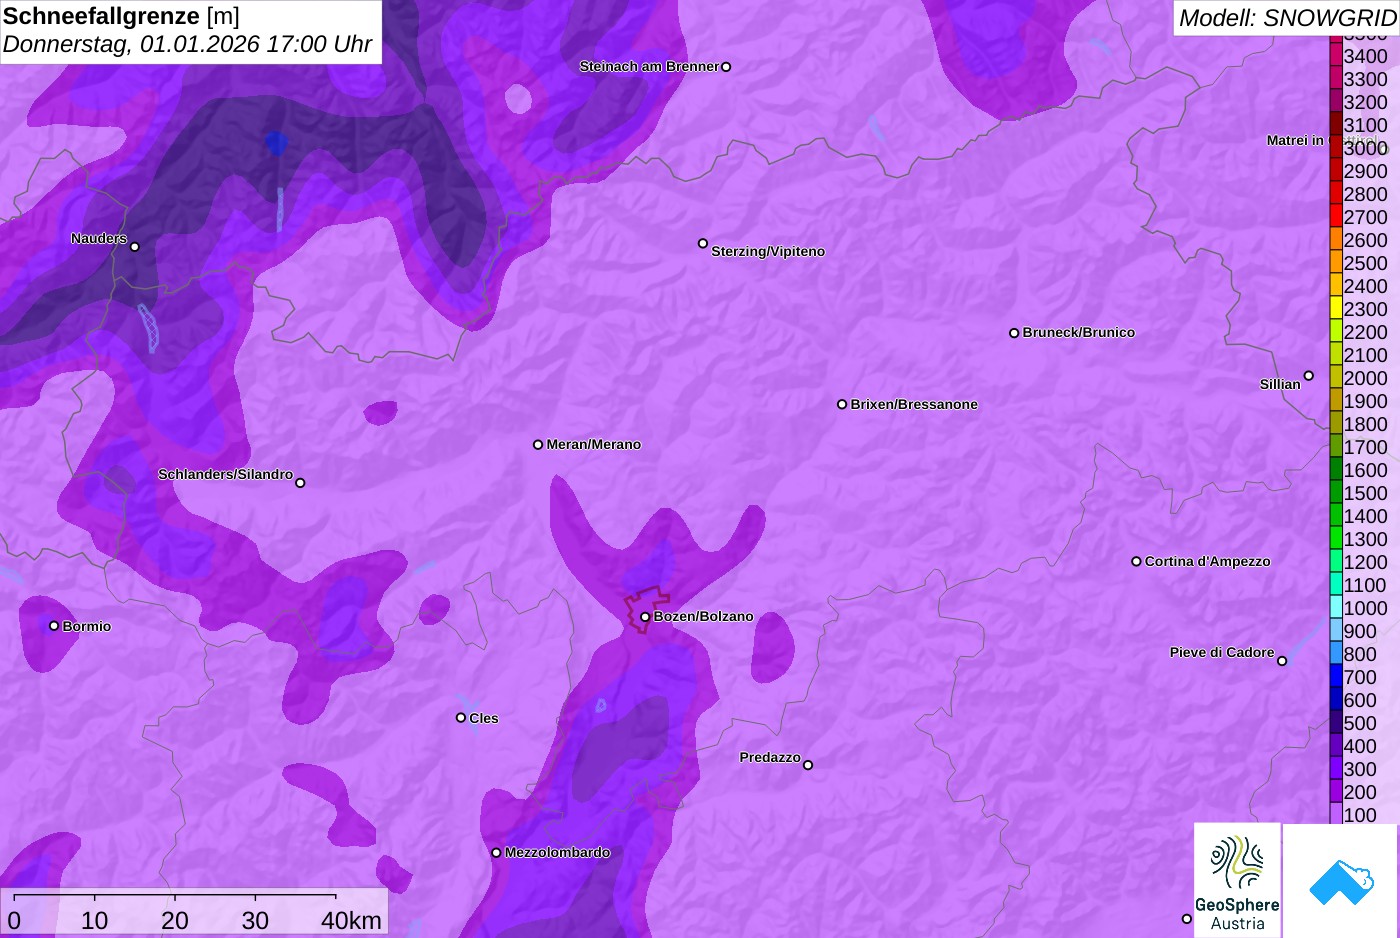This screenshot has height=938, width=1400.
Task: Click the Sterzing/Vipiteno label text
Action: [x=768, y=252]
